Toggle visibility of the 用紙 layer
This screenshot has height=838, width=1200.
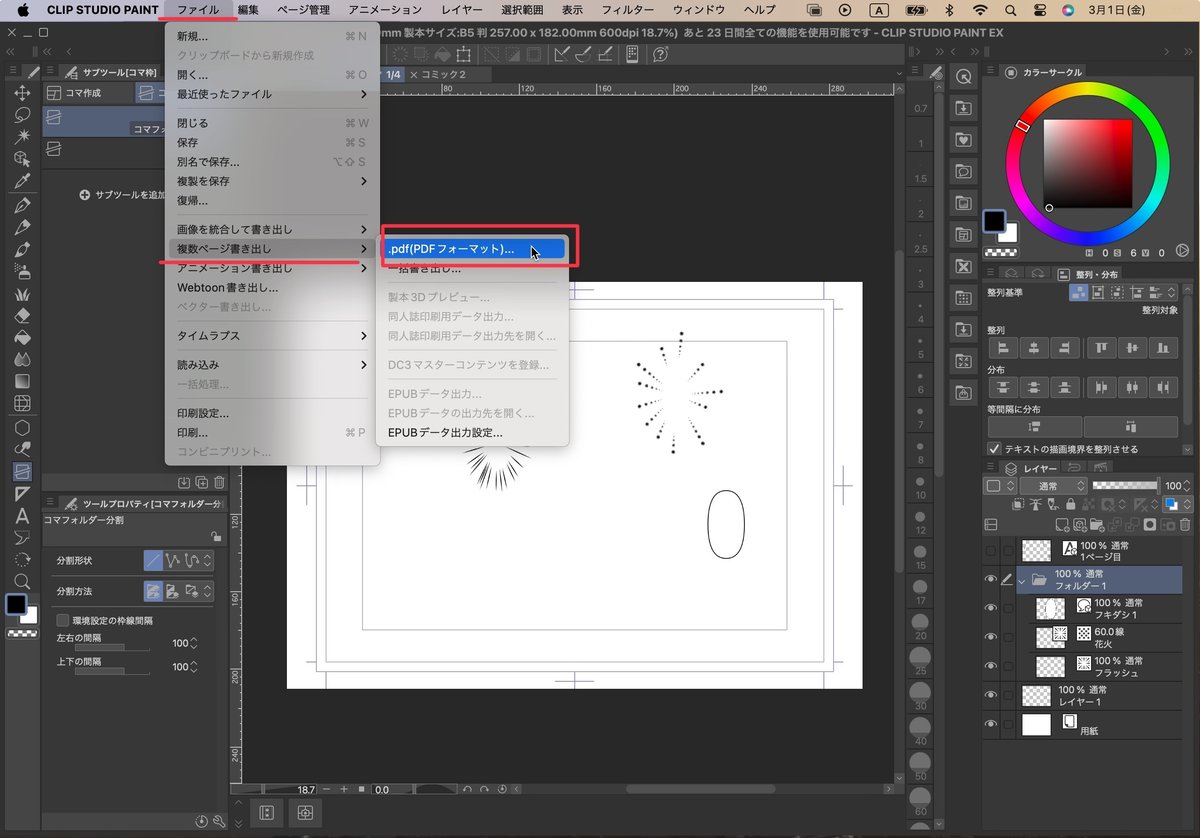point(990,724)
